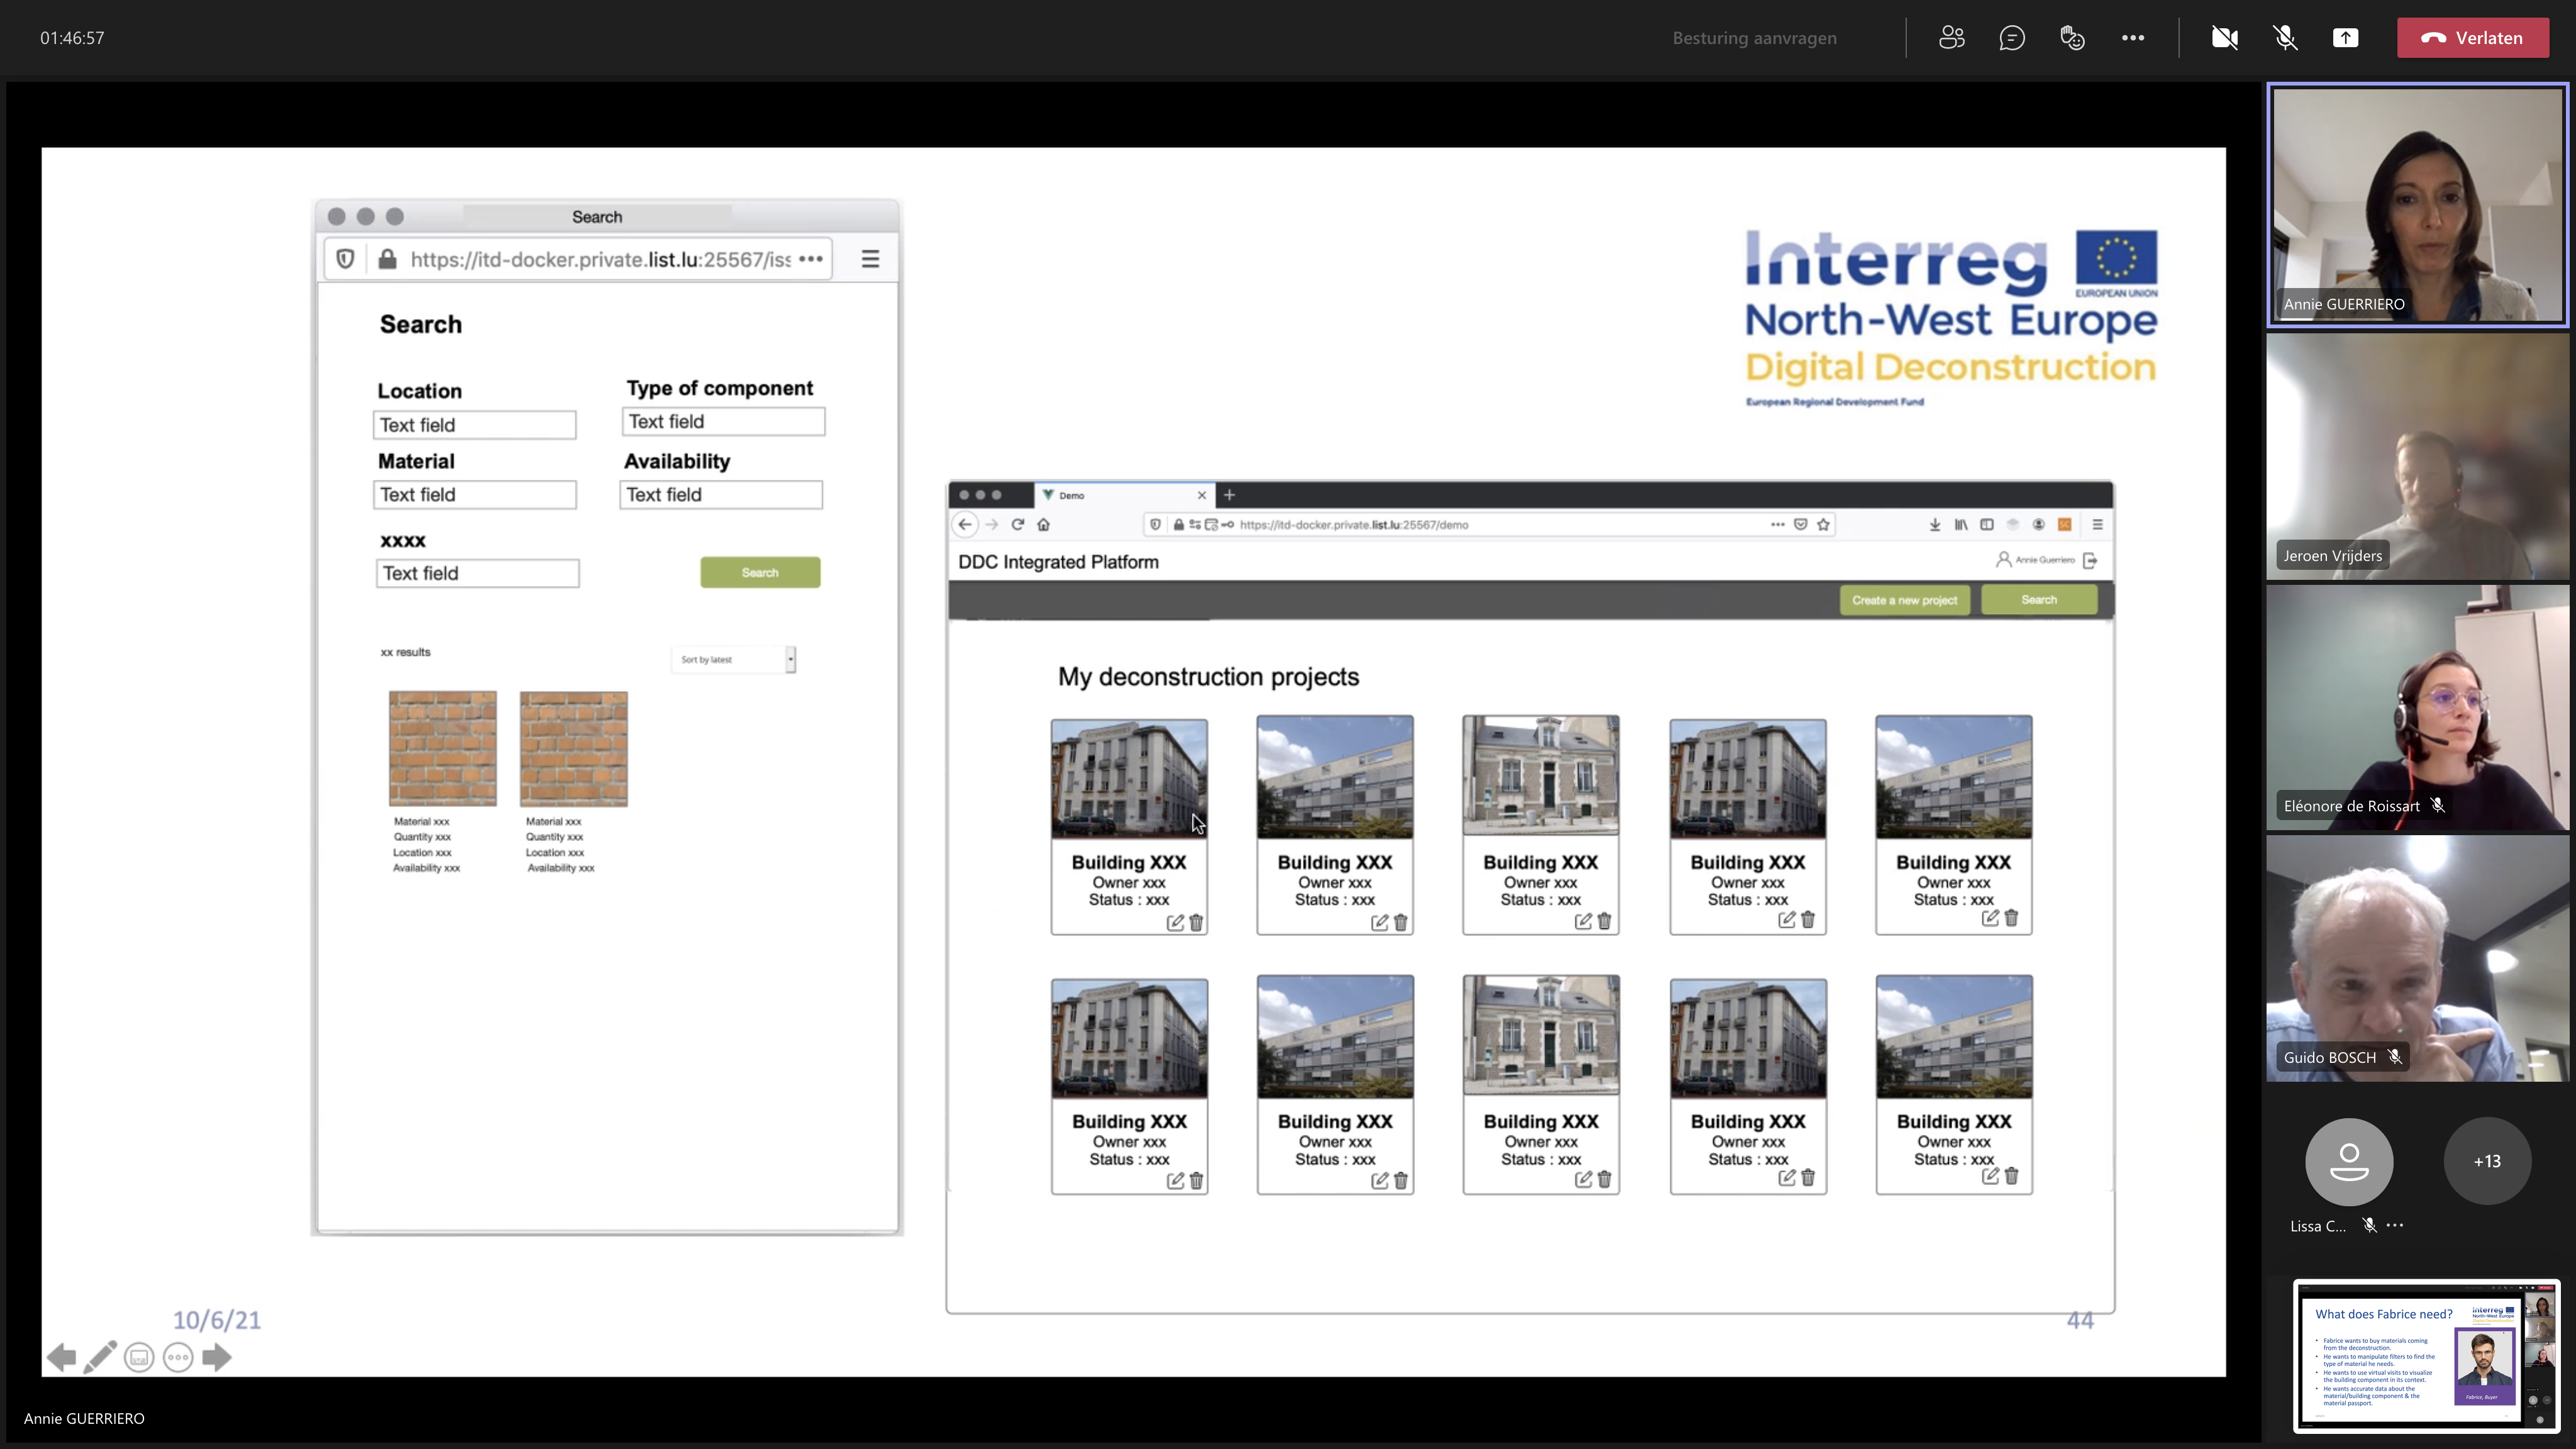Open the slide options ellipsis icon
This screenshot has height=1449, width=2576.
(178, 1357)
